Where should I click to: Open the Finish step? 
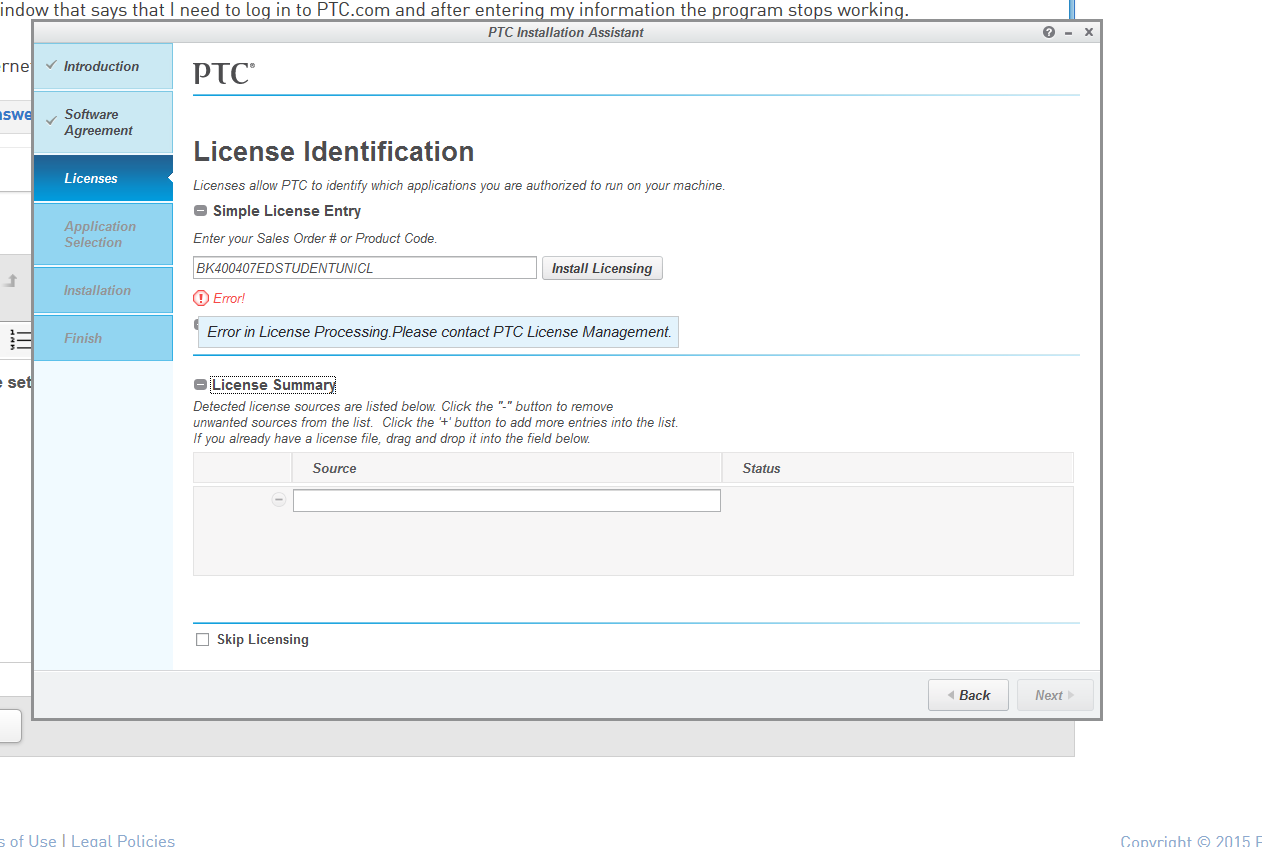[102, 338]
